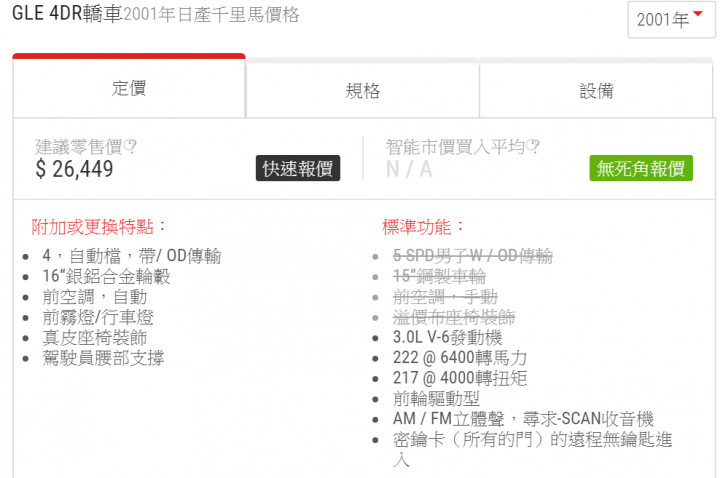Screen dimensions: 720x478
Task: Select the 前霧燈/行車燈 item
Action: tap(98, 317)
